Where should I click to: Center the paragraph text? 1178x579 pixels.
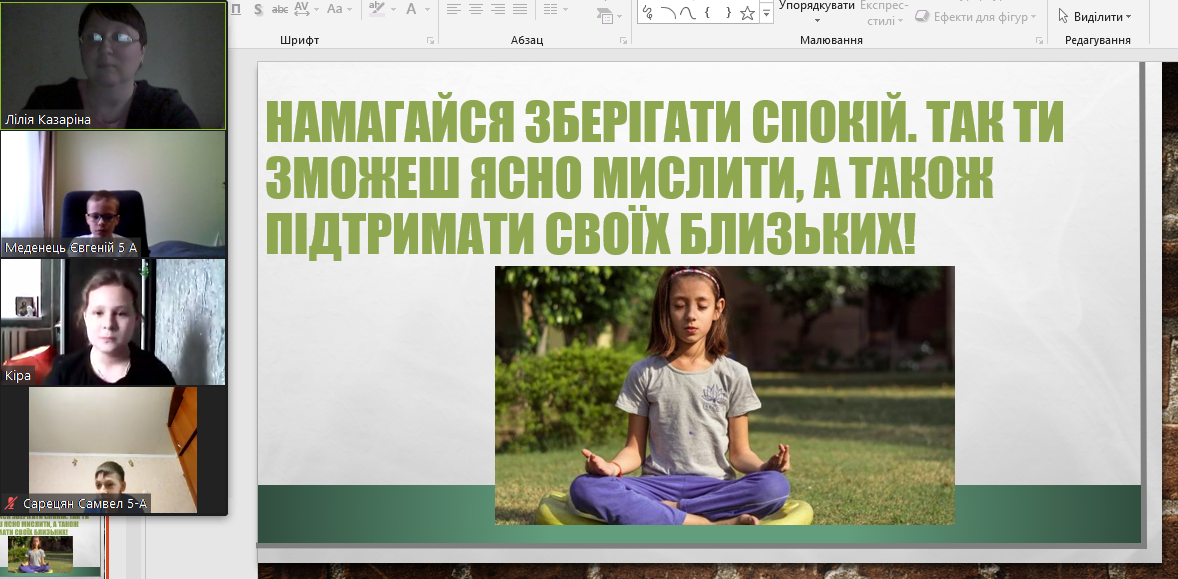pyautogui.click(x=476, y=9)
